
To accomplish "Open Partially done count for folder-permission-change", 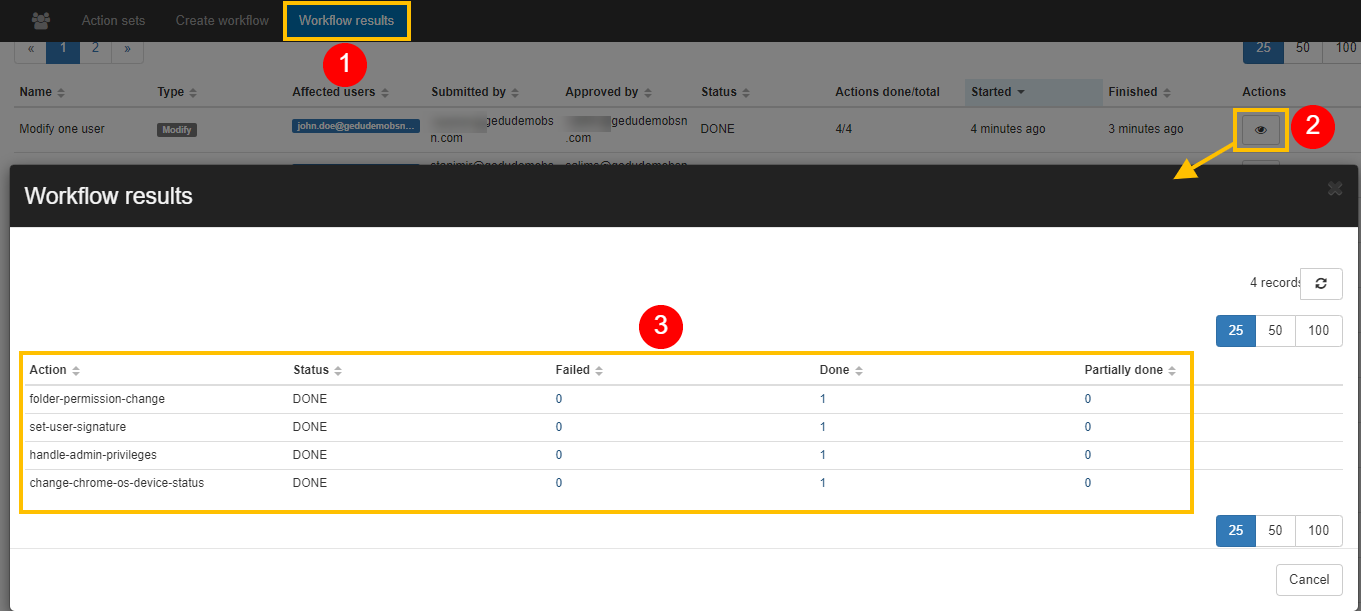I will click(x=1088, y=399).
